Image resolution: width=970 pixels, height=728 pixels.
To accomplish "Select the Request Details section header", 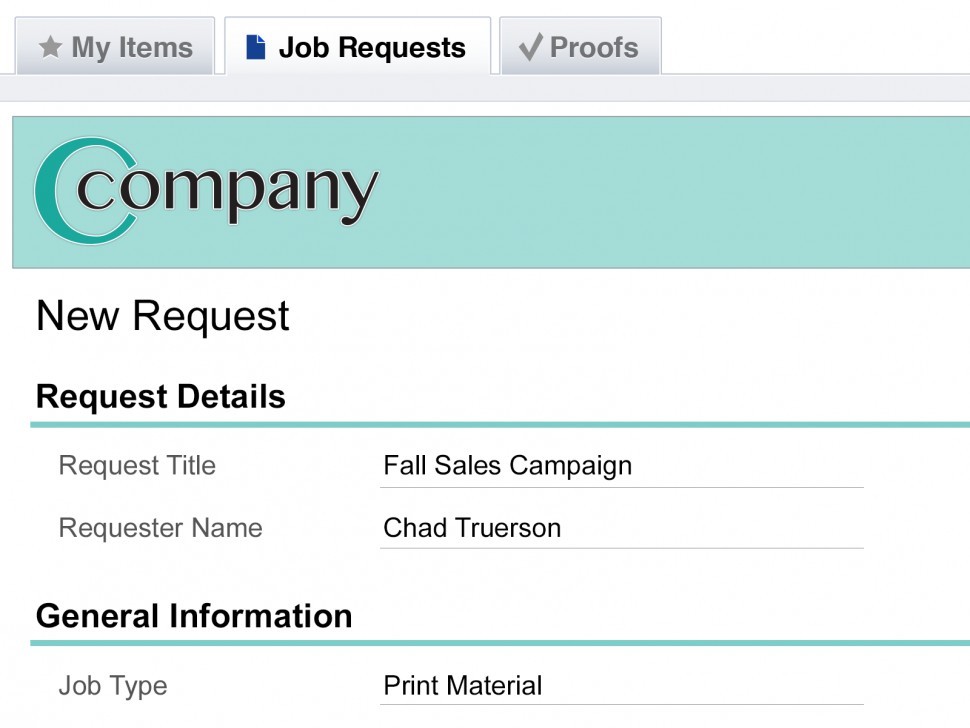I will coord(160,397).
